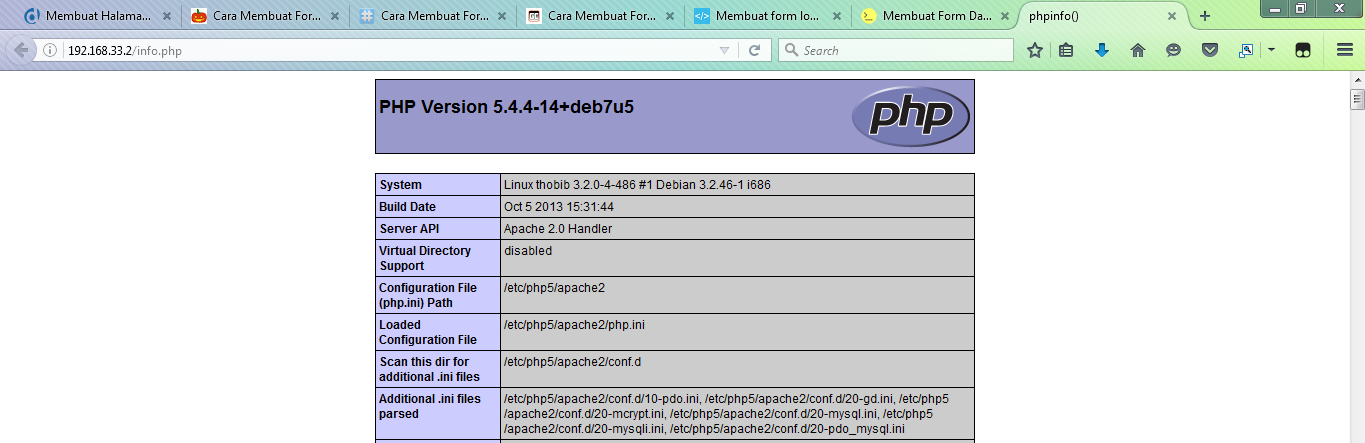
Task: Click the image search extension icon
Action: tap(1246, 50)
